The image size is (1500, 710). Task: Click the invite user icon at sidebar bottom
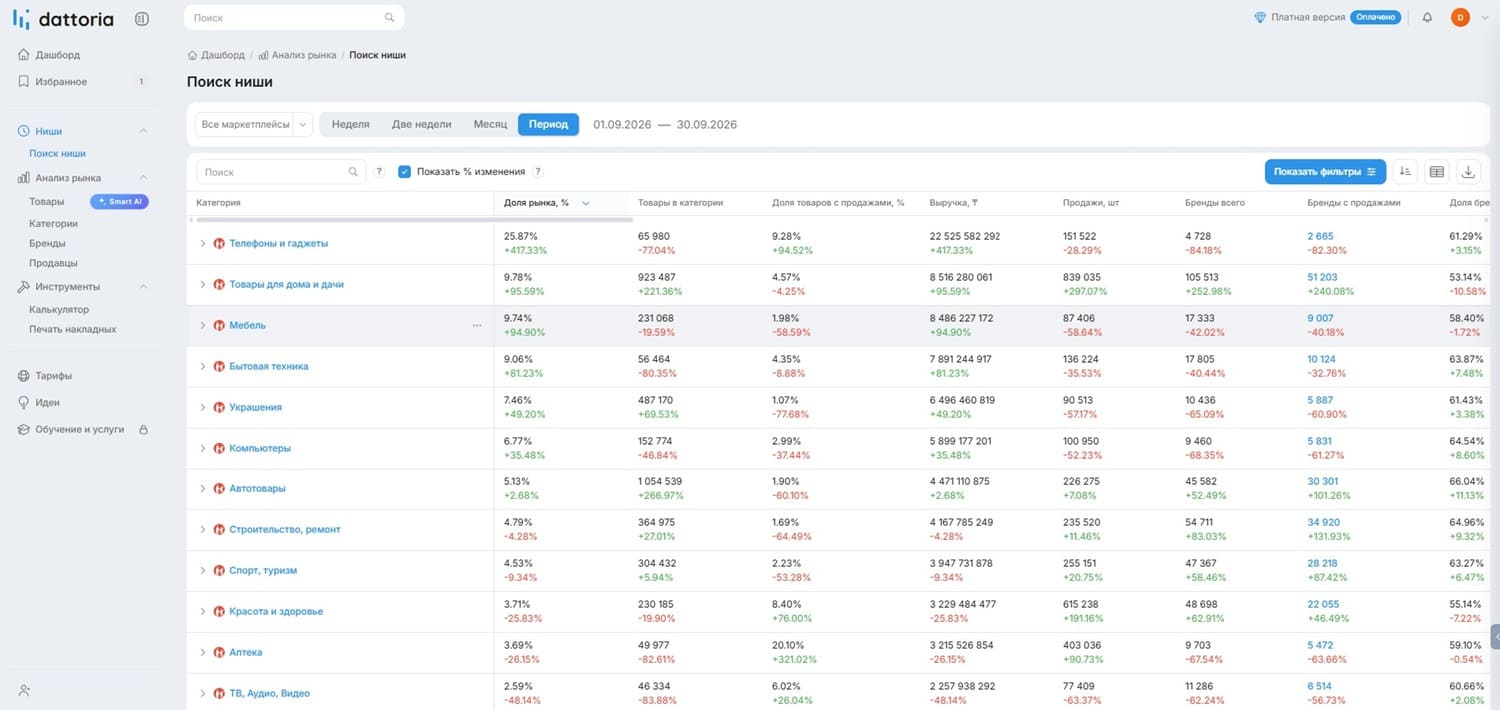pyautogui.click(x=25, y=690)
